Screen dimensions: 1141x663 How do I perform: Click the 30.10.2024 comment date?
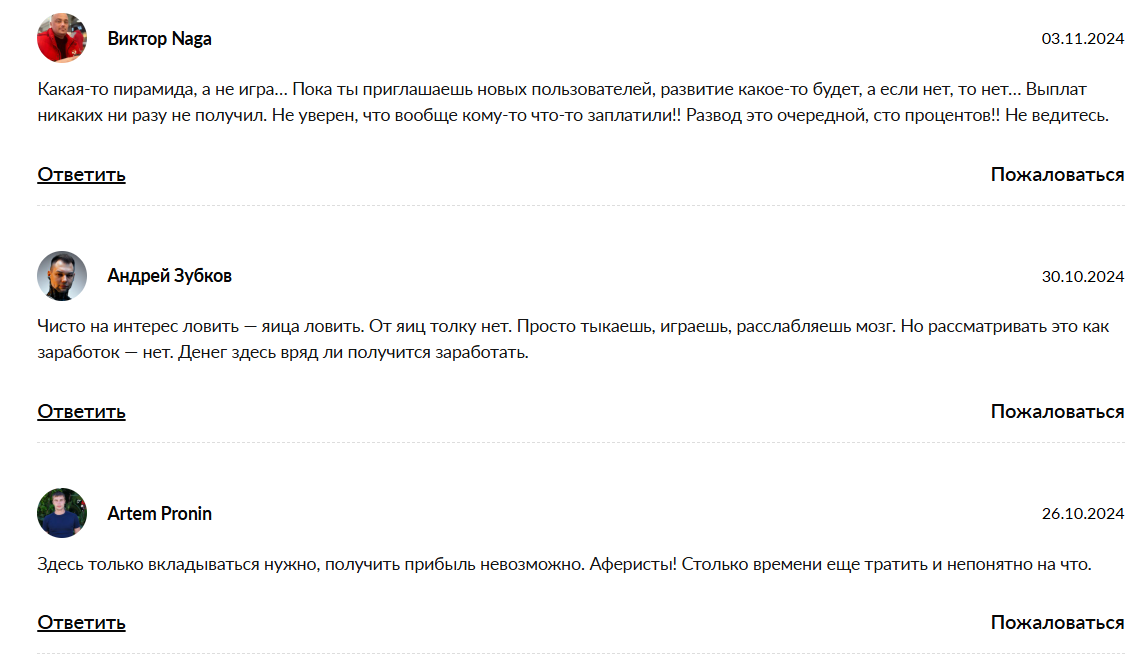(x=1082, y=277)
